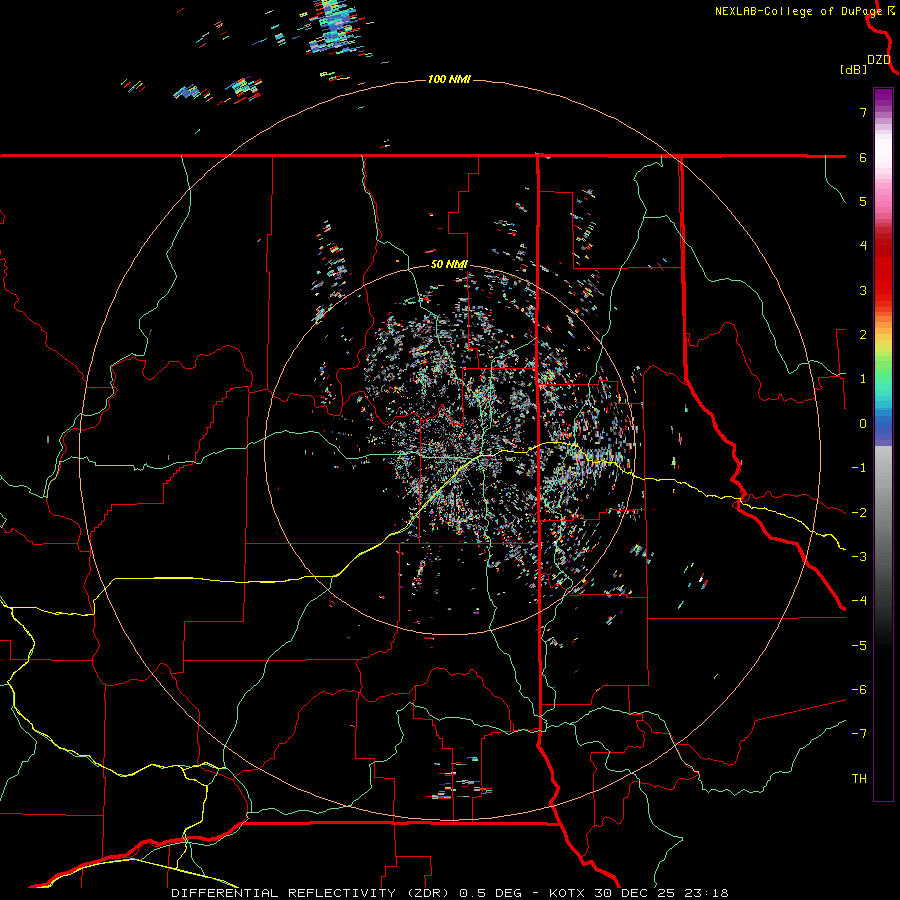This screenshot has width=900, height=900.
Task: Click the 2 value on the color scale
Action: click(x=863, y=335)
